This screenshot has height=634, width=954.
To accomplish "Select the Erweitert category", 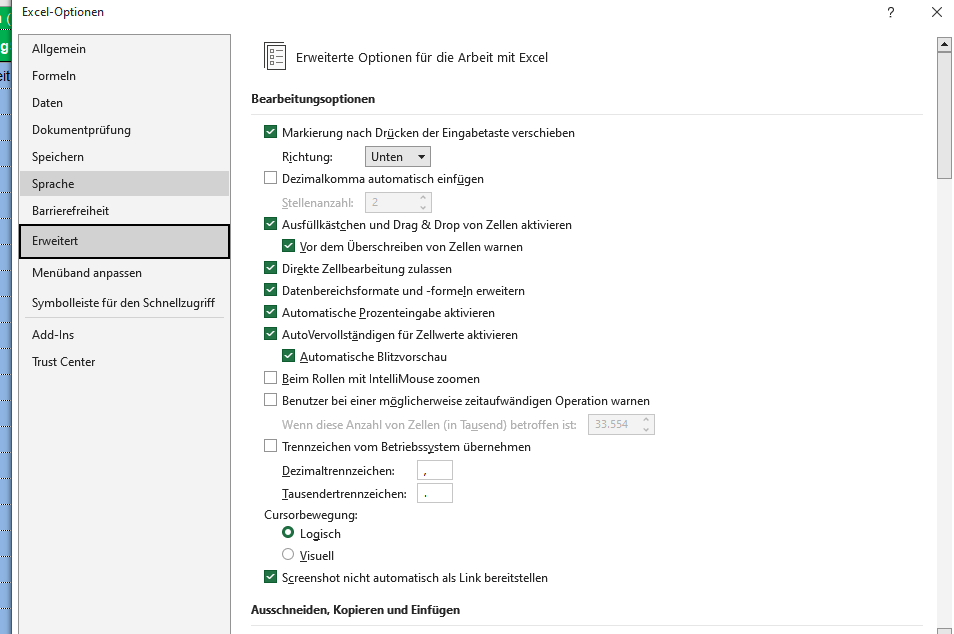I will click(124, 241).
